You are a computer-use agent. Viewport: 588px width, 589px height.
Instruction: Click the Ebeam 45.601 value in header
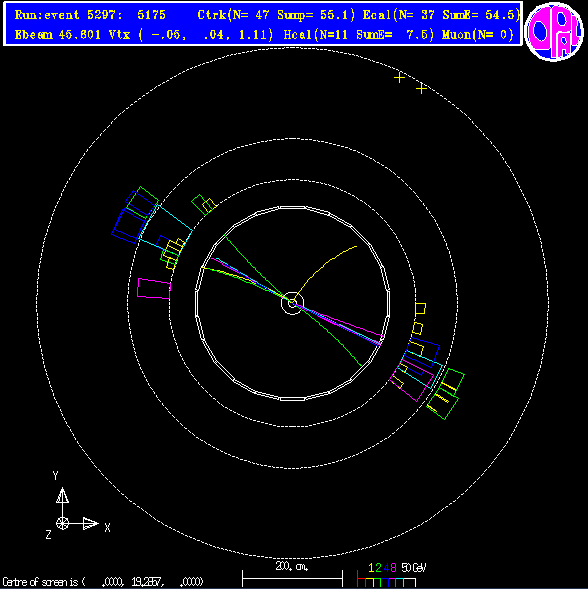point(57,35)
